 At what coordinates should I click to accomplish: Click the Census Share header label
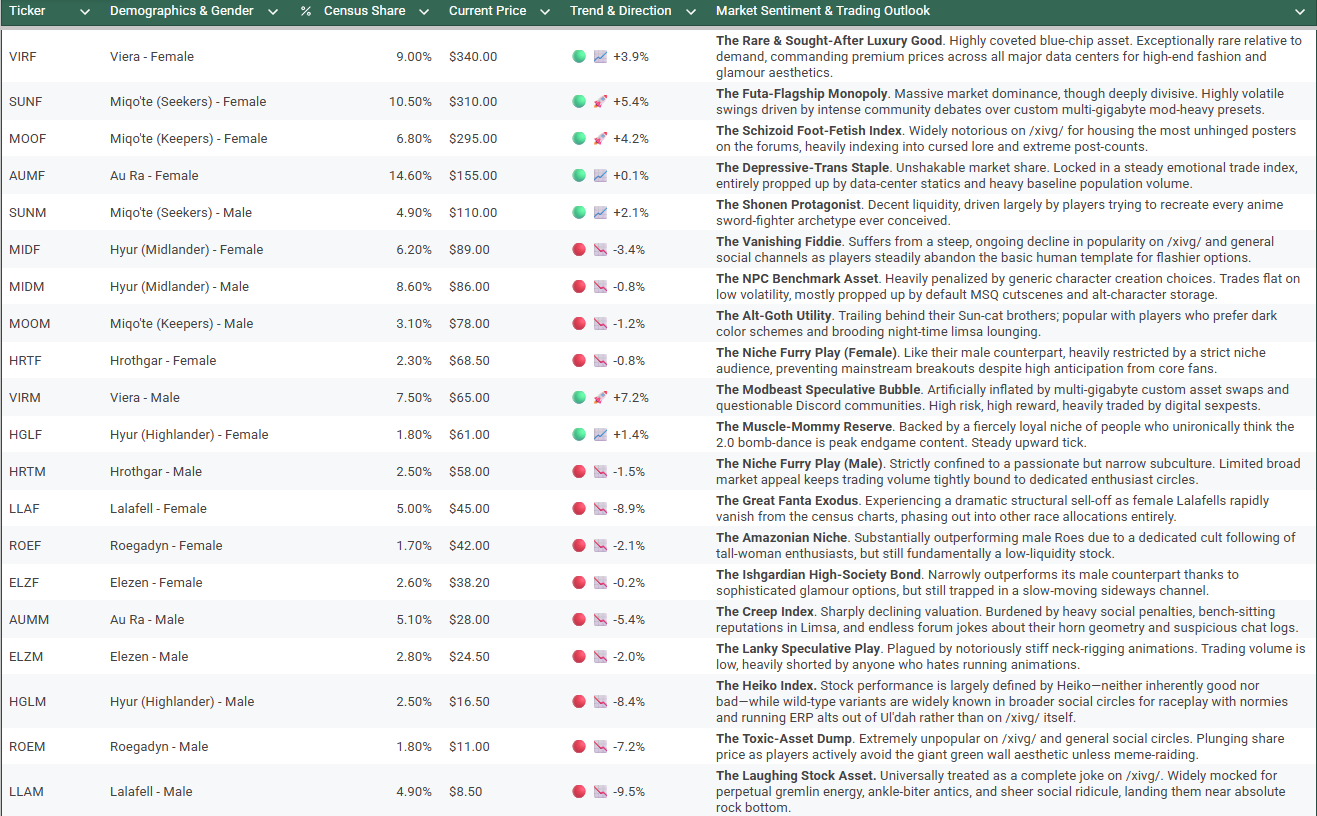[x=365, y=11]
